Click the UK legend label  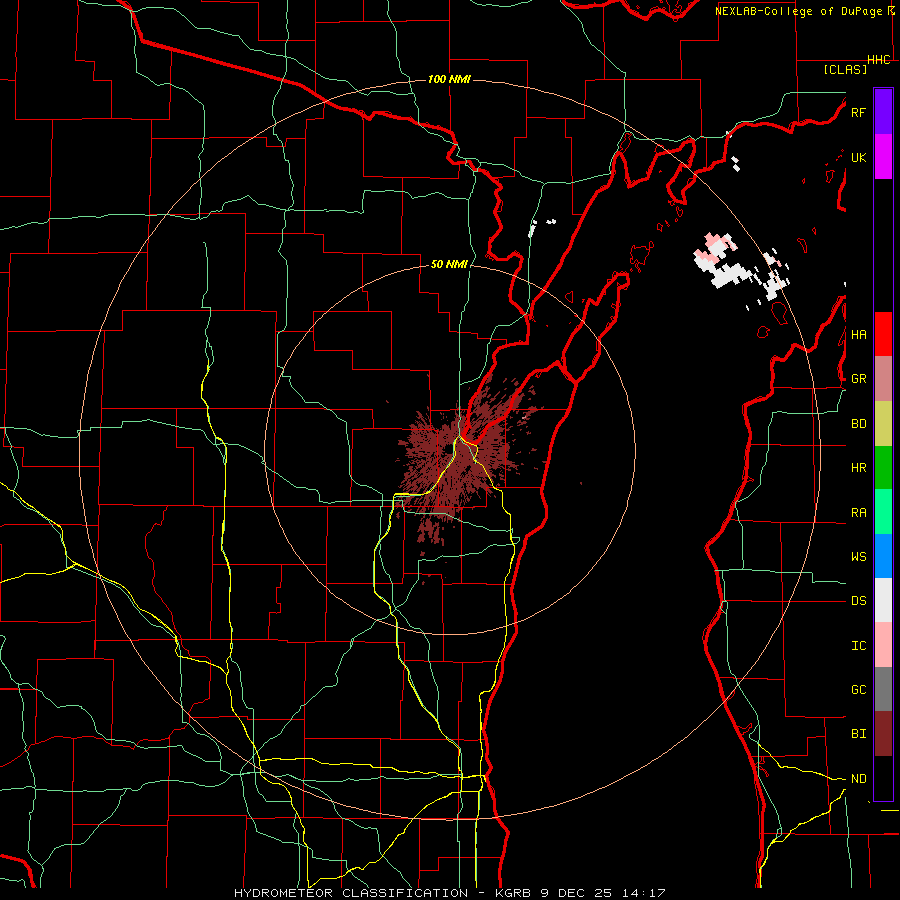pos(858,157)
